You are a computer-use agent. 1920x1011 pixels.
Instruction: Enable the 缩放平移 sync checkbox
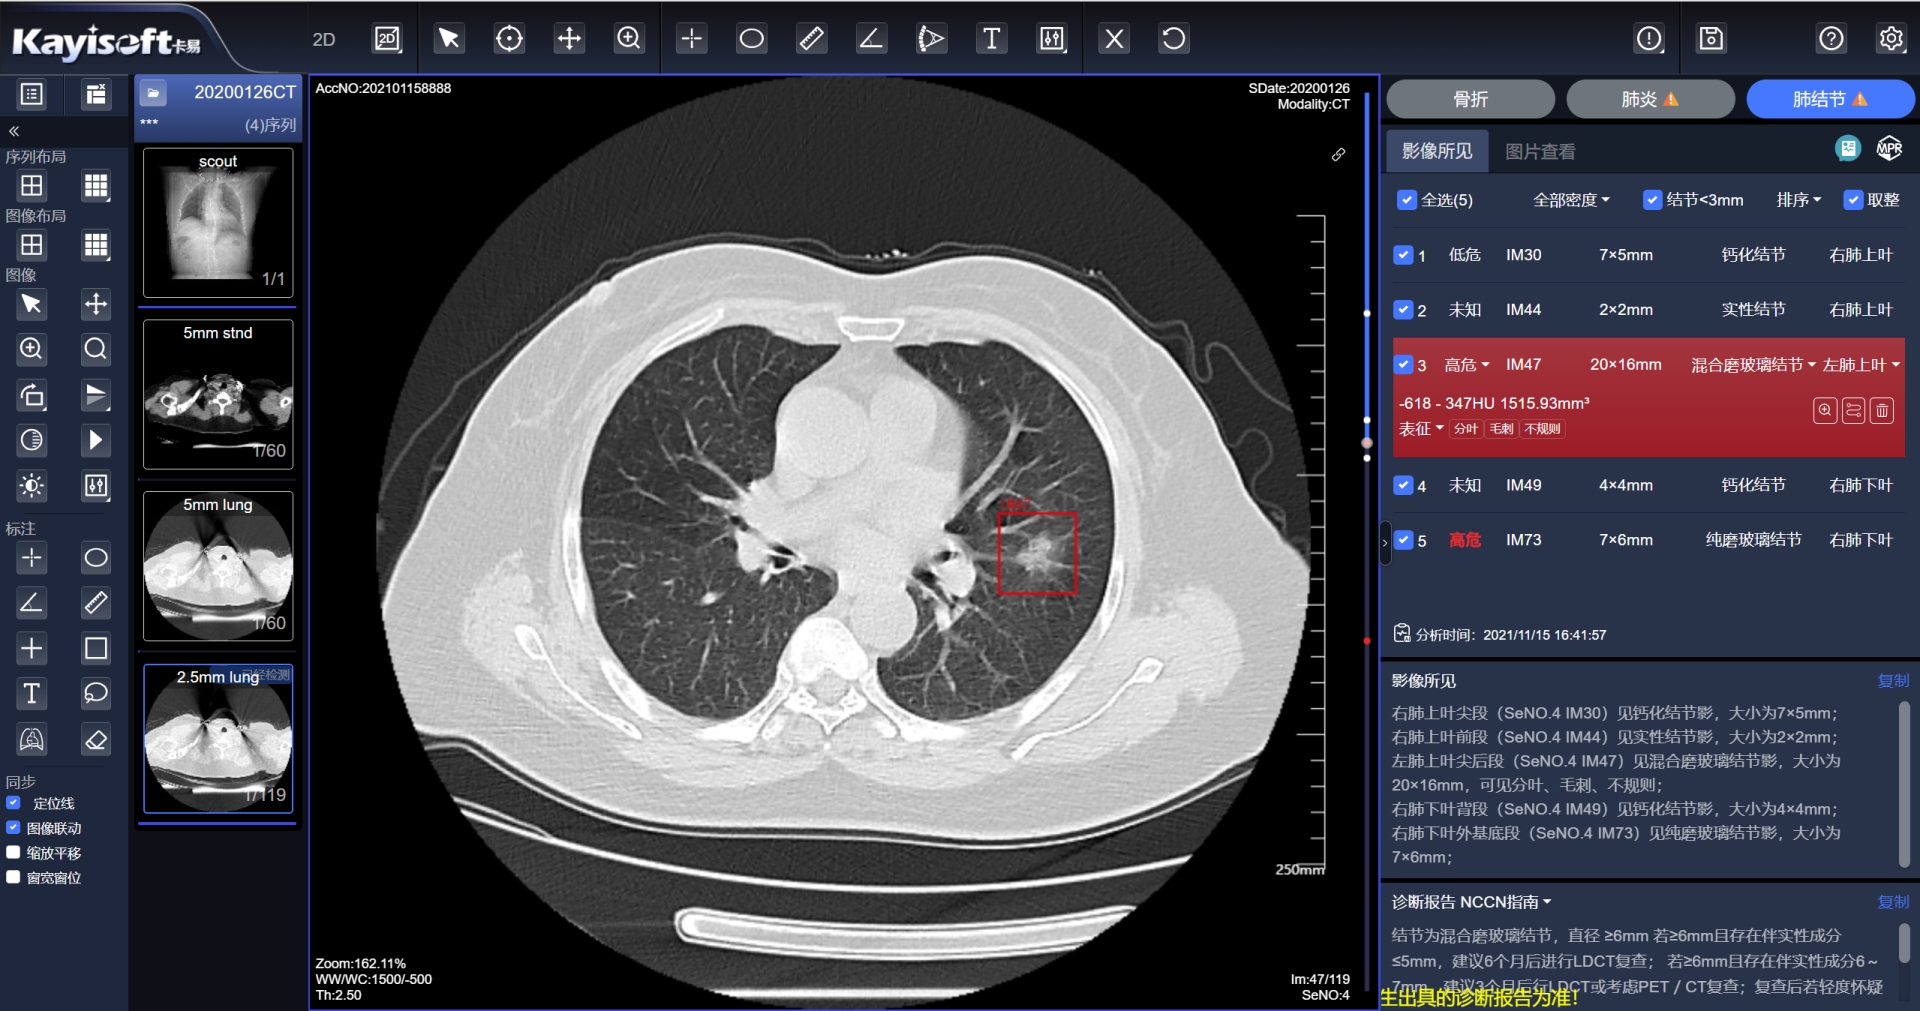pyautogui.click(x=14, y=852)
